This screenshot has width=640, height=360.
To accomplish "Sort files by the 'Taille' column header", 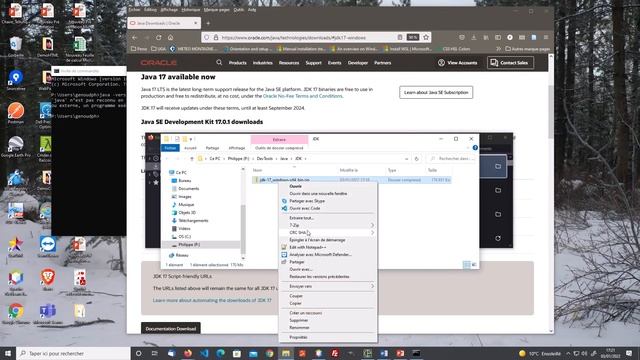I will pyautogui.click(x=432, y=170).
